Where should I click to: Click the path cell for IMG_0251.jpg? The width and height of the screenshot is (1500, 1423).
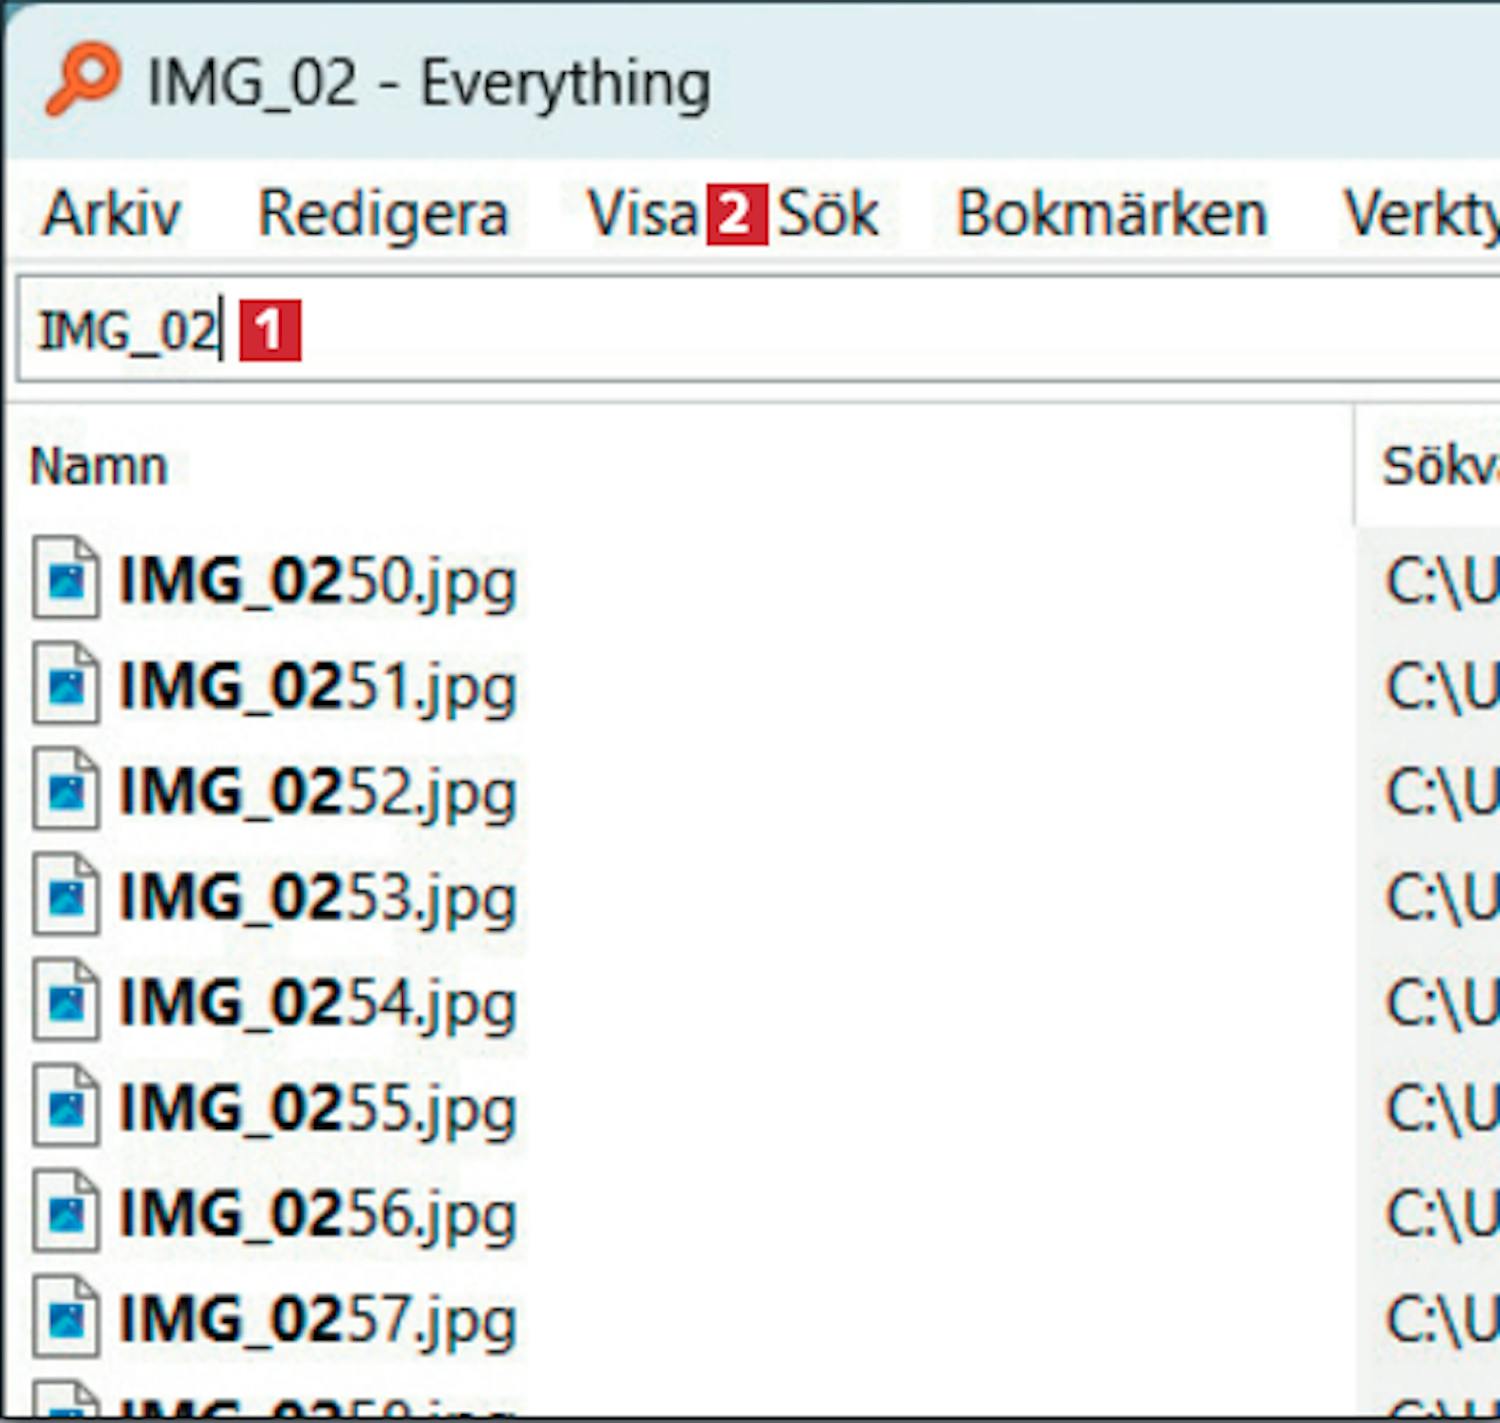[x=1429, y=686]
